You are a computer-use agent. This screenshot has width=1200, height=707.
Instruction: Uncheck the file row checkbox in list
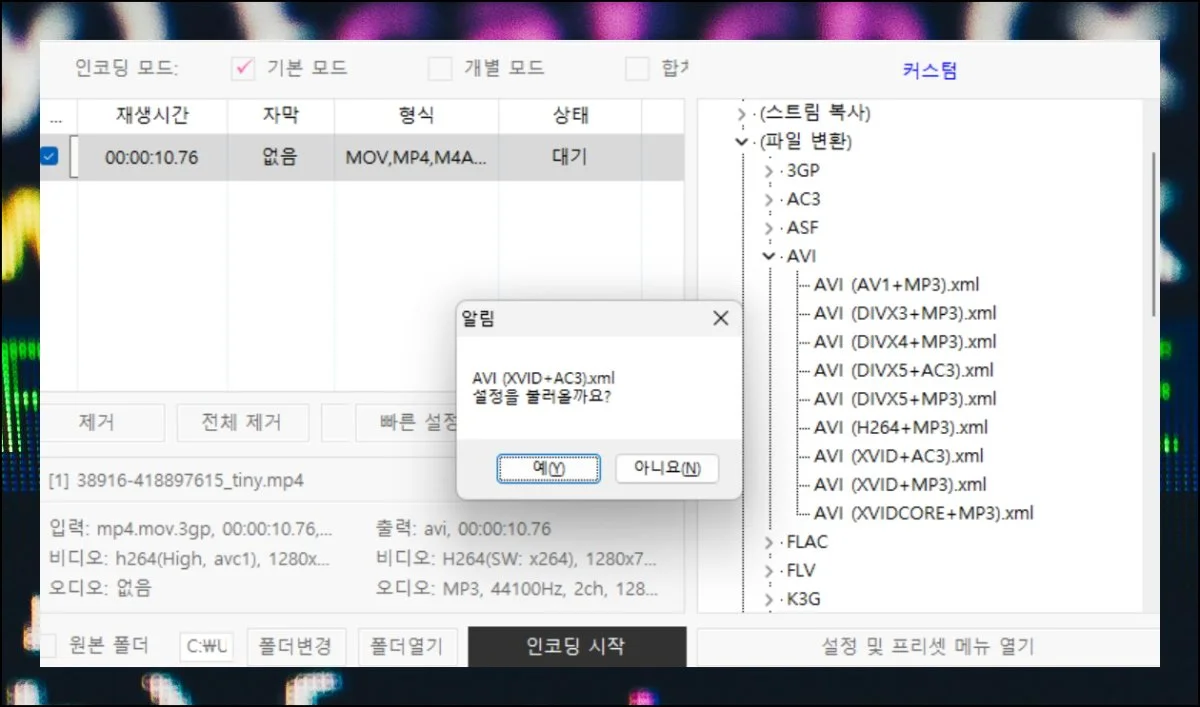click(49, 157)
